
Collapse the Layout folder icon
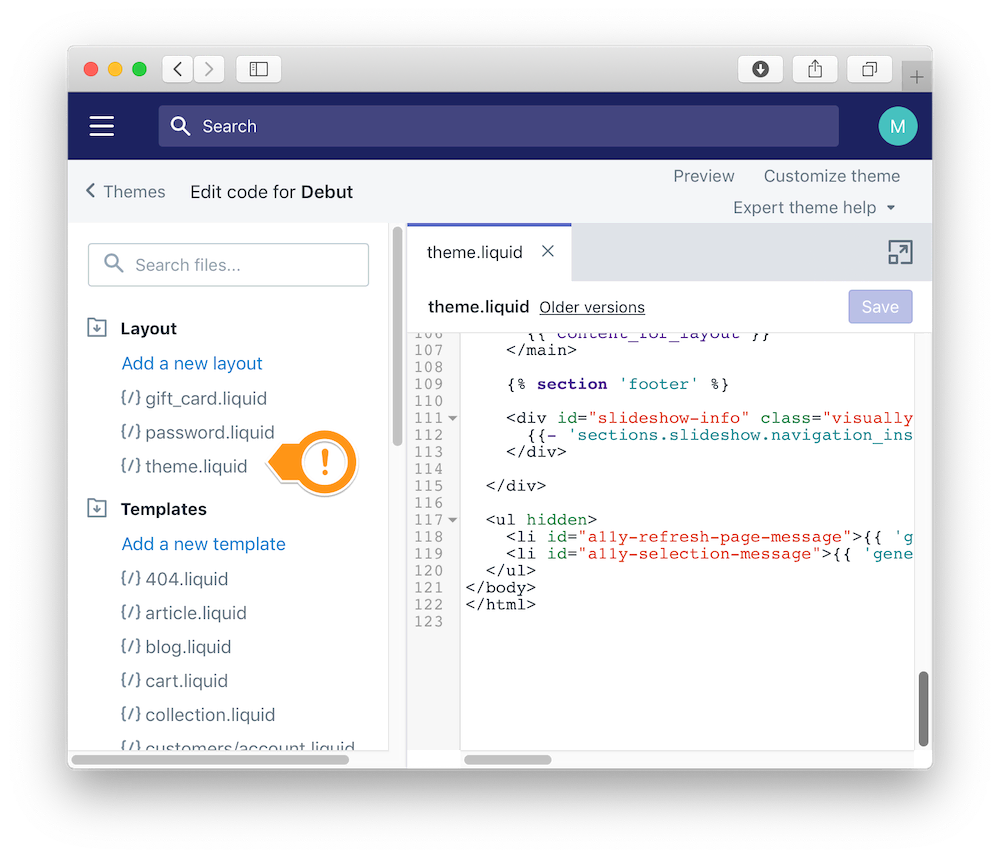click(97, 328)
